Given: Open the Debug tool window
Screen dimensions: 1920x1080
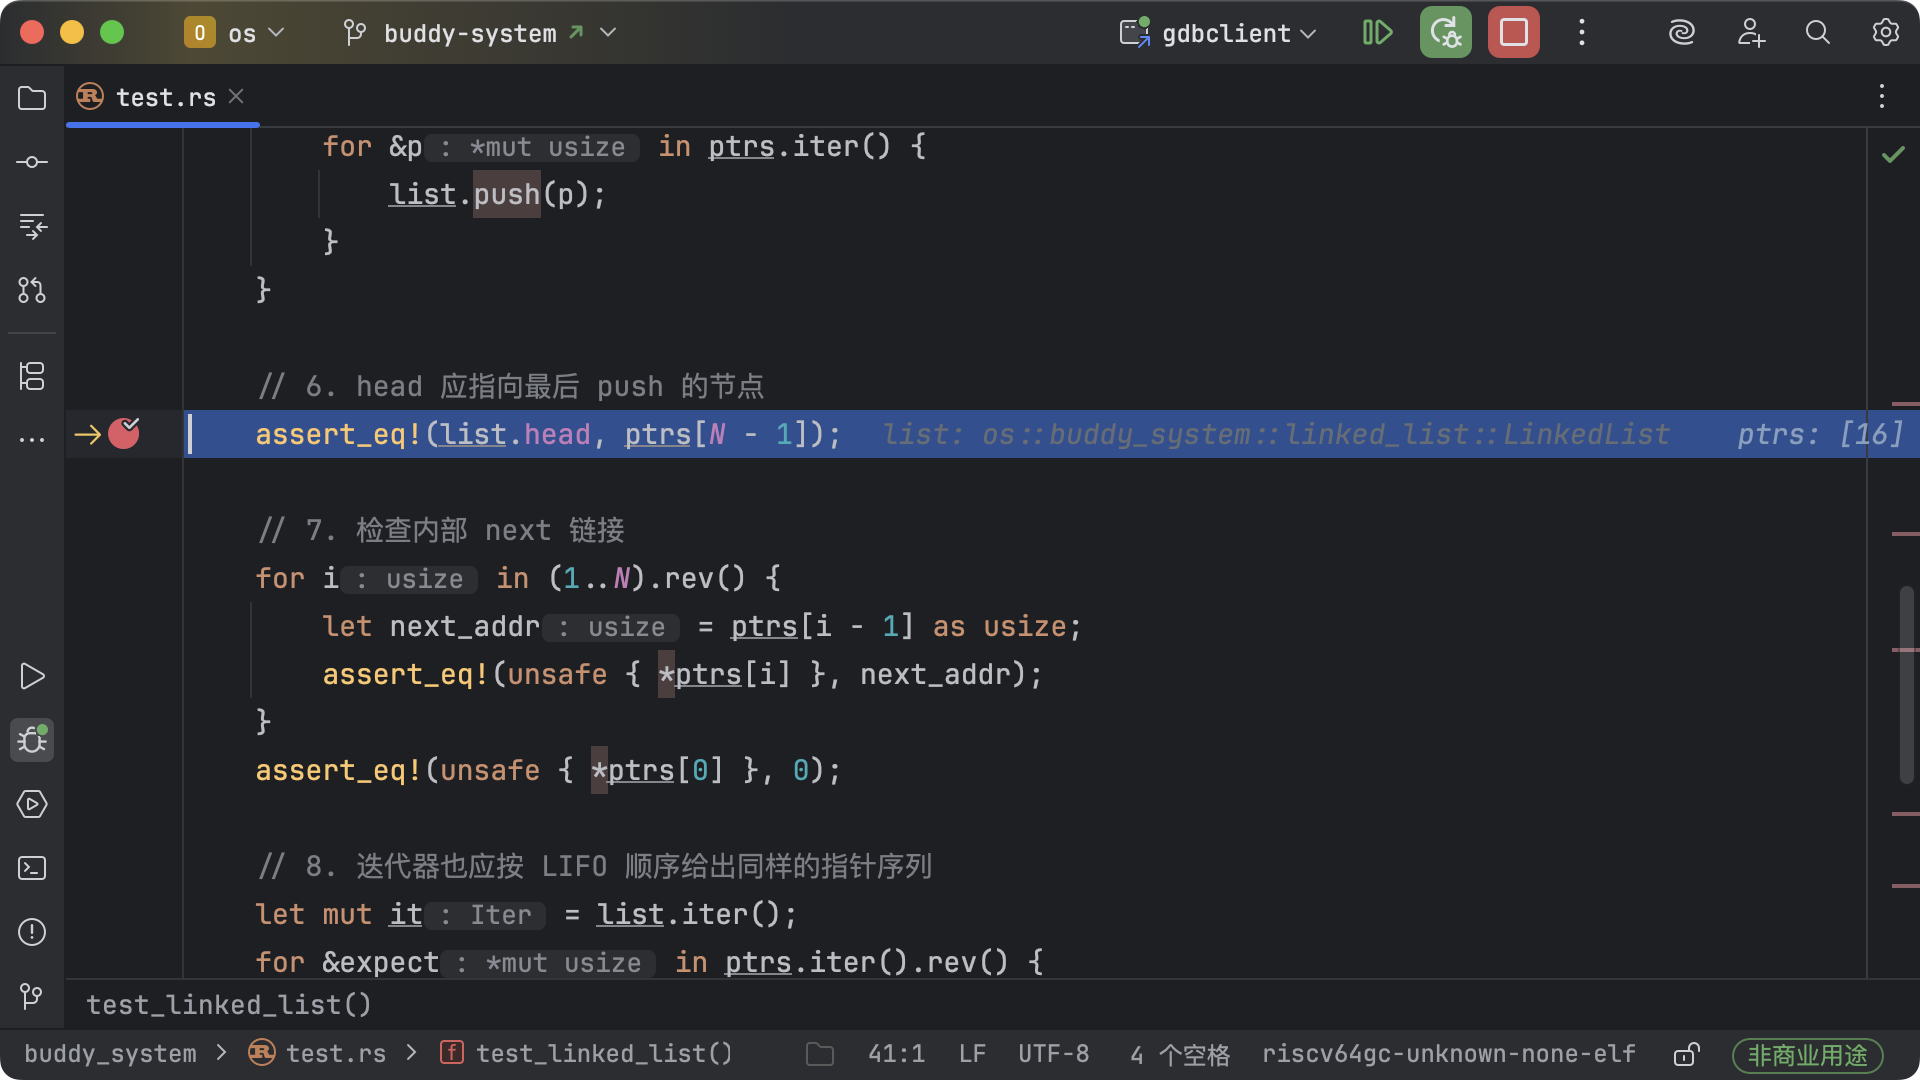Looking at the screenshot, I should (32, 740).
